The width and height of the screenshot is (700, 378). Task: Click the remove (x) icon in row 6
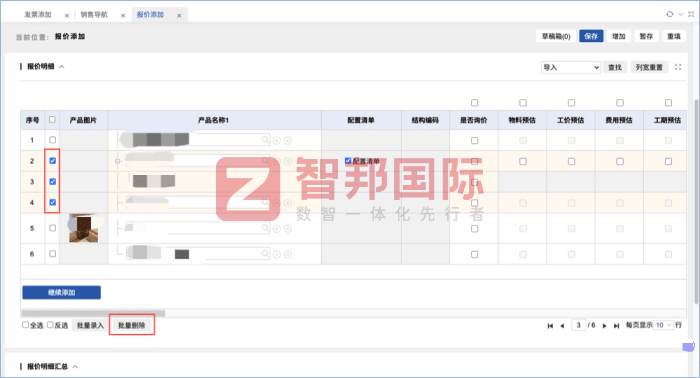pos(288,254)
